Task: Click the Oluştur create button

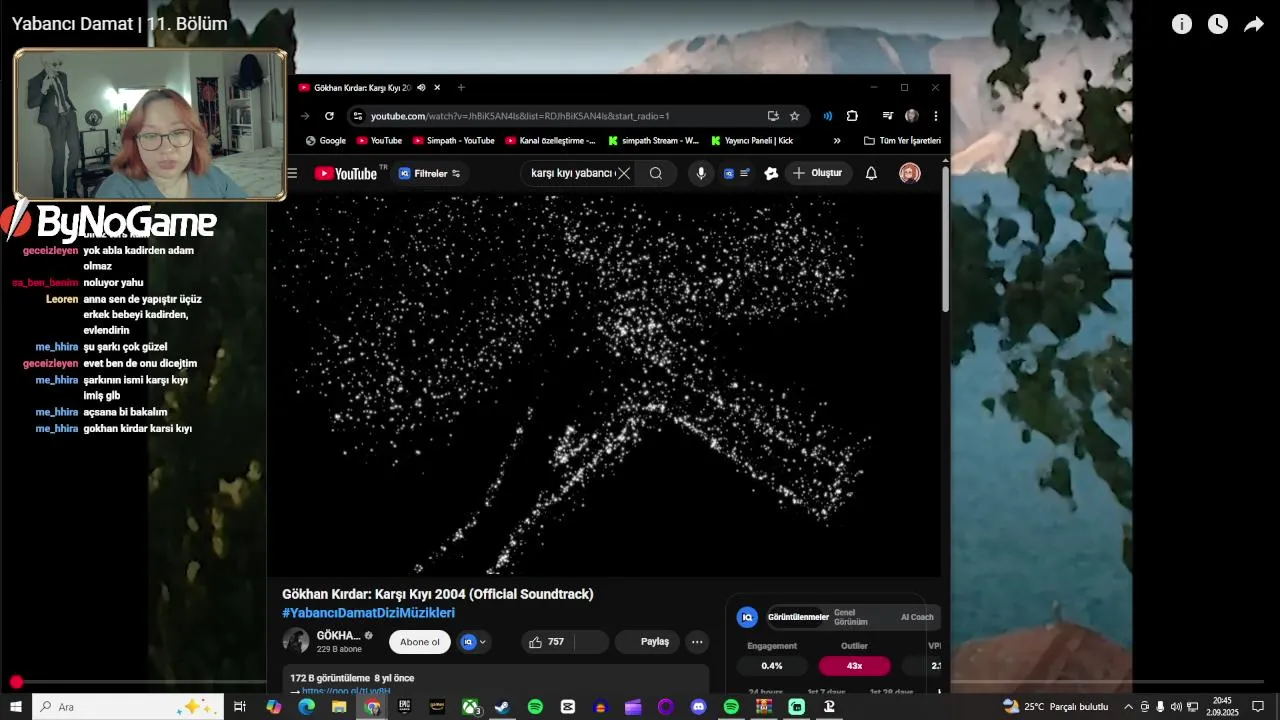Action: tap(818, 173)
